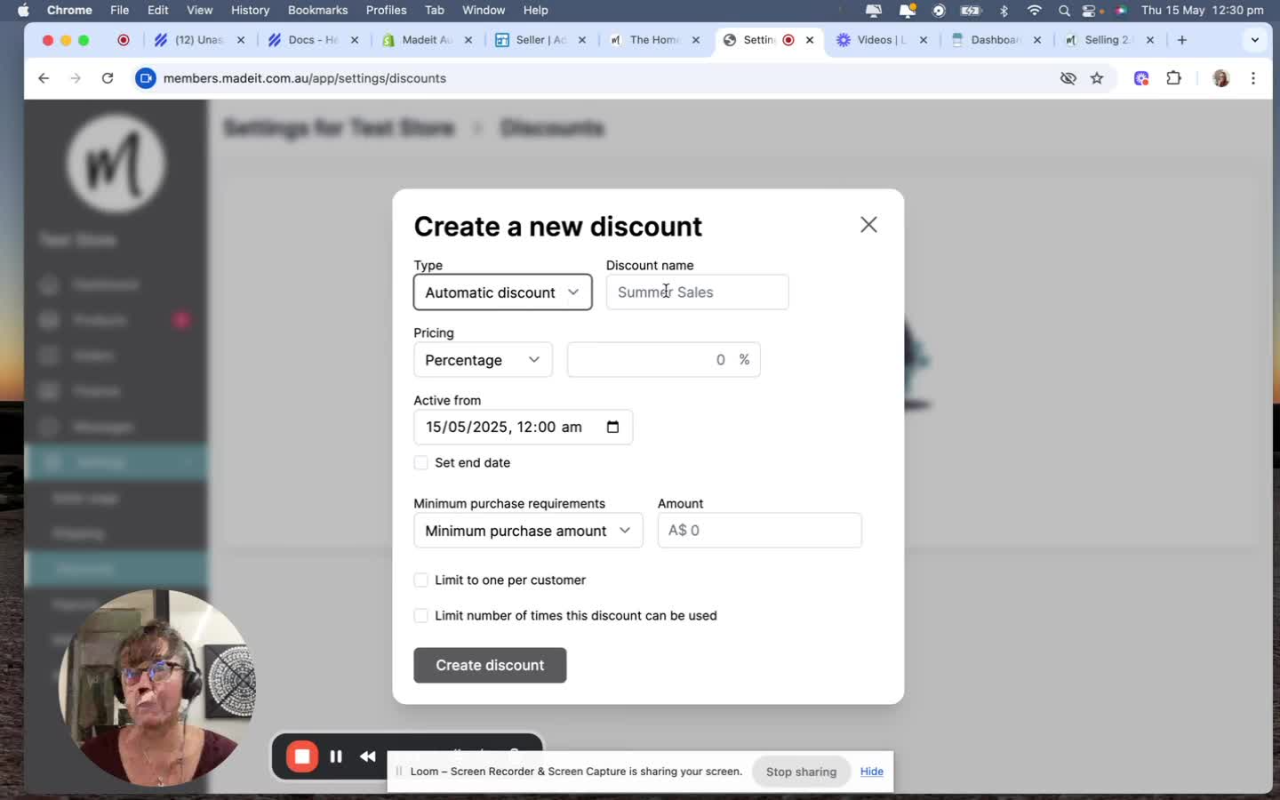
Task: Open the Bookmarks menu in the menu bar
Action: pyautogui.click(x=318, y=11)
